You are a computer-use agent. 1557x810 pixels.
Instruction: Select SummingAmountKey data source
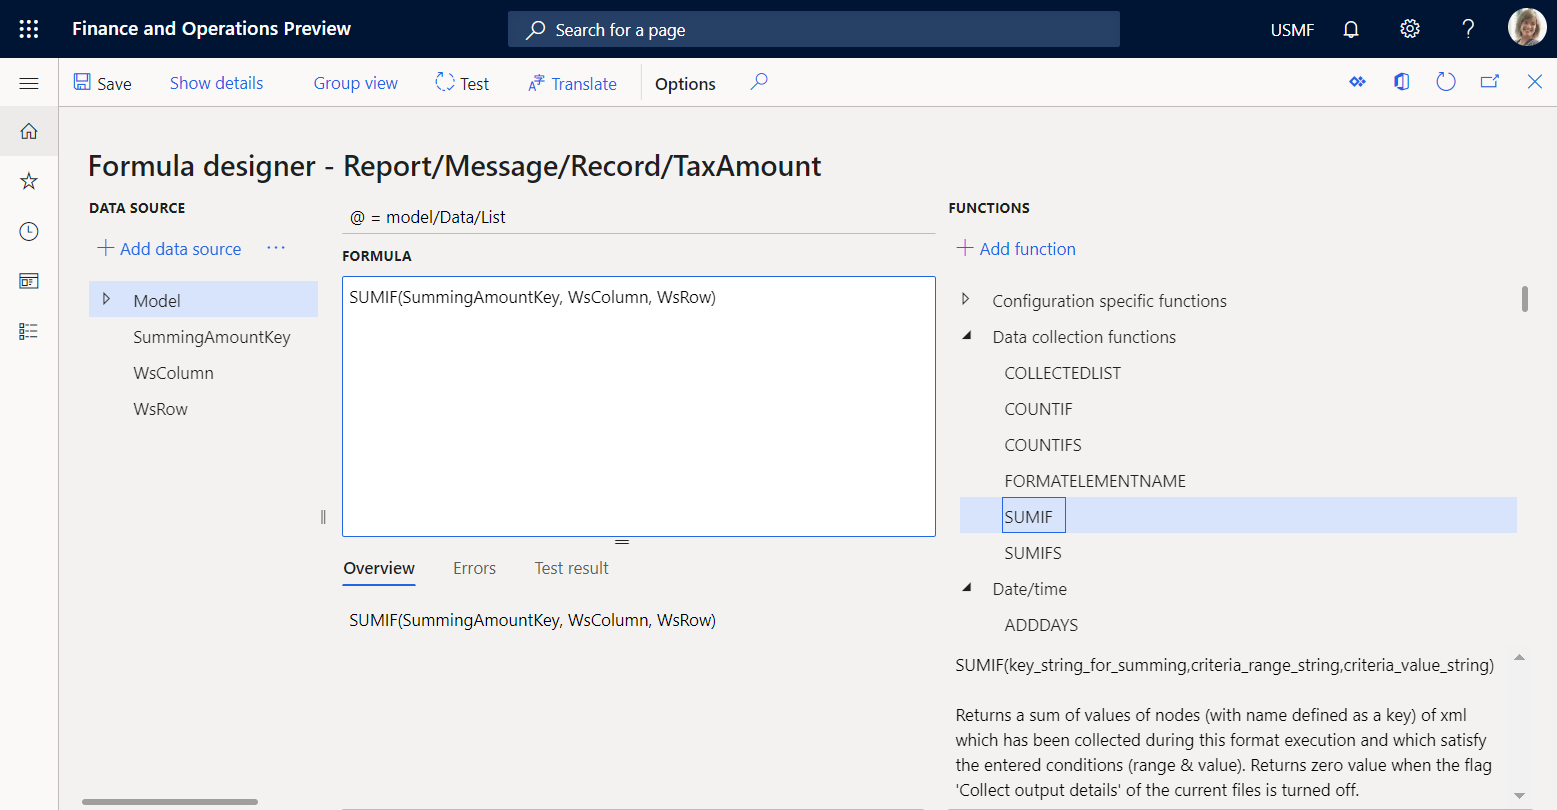pyautogui.click(x=212, y=337)
